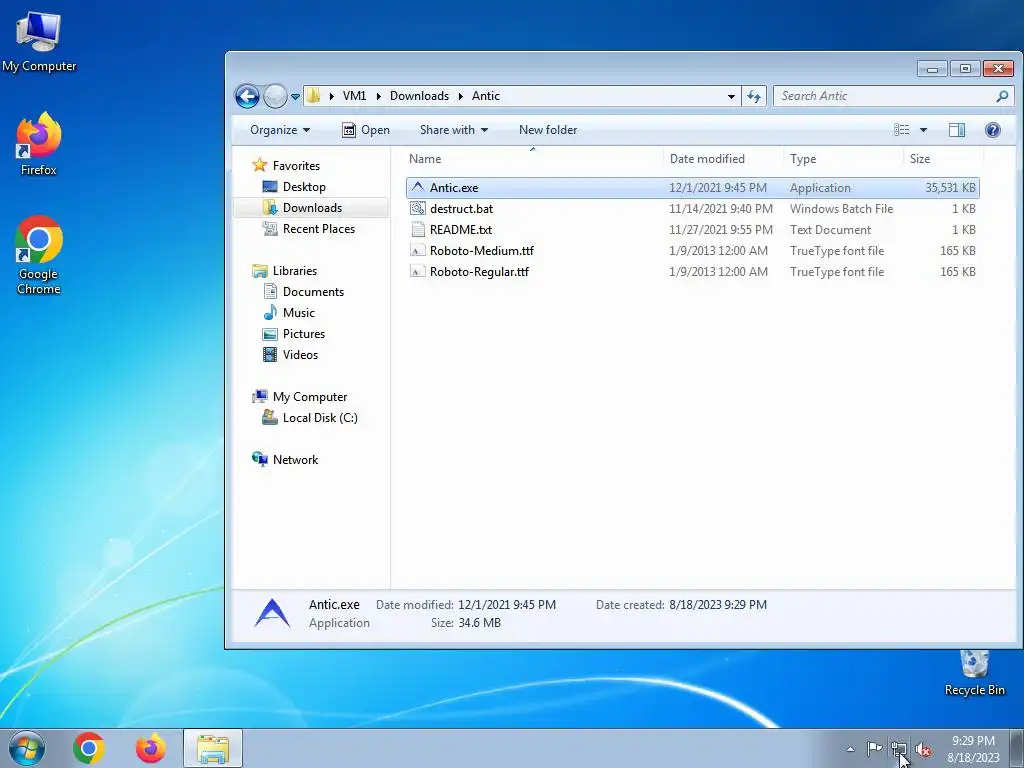Click the muted volume tray icon

click(x=923, y=749)
